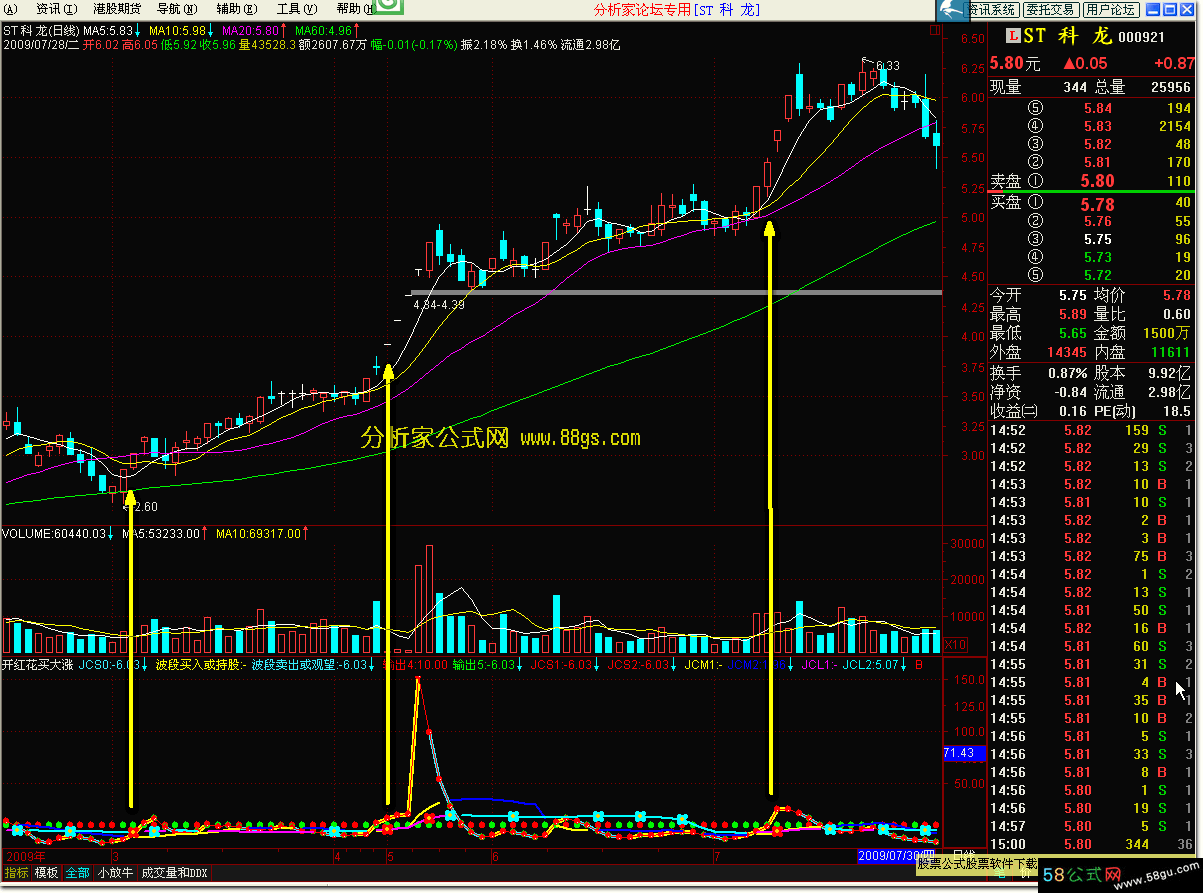Open the 用户论坛 button
The width and height of the screenshot is (1203, 893).
coord(1110,10)
